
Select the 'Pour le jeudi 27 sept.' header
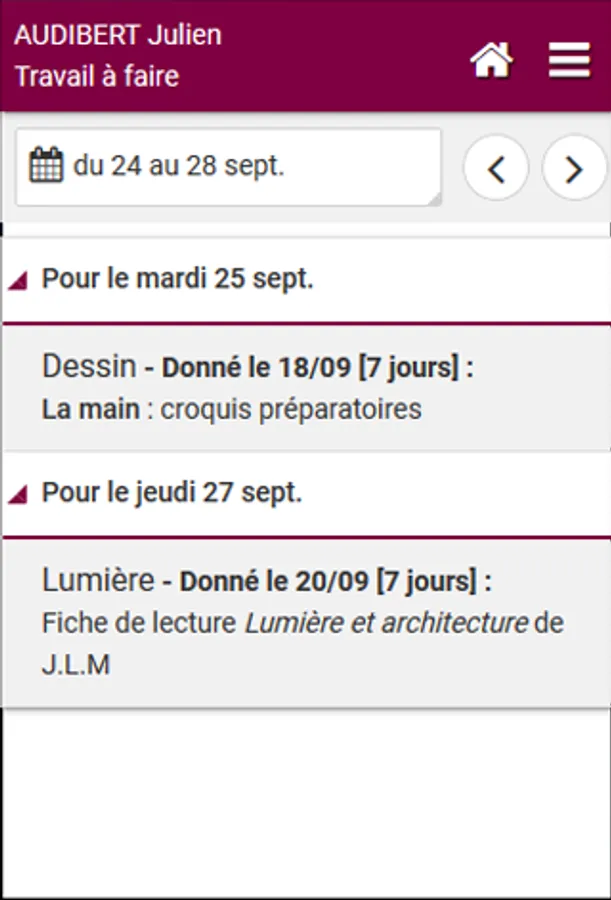[x=172, y=493]
